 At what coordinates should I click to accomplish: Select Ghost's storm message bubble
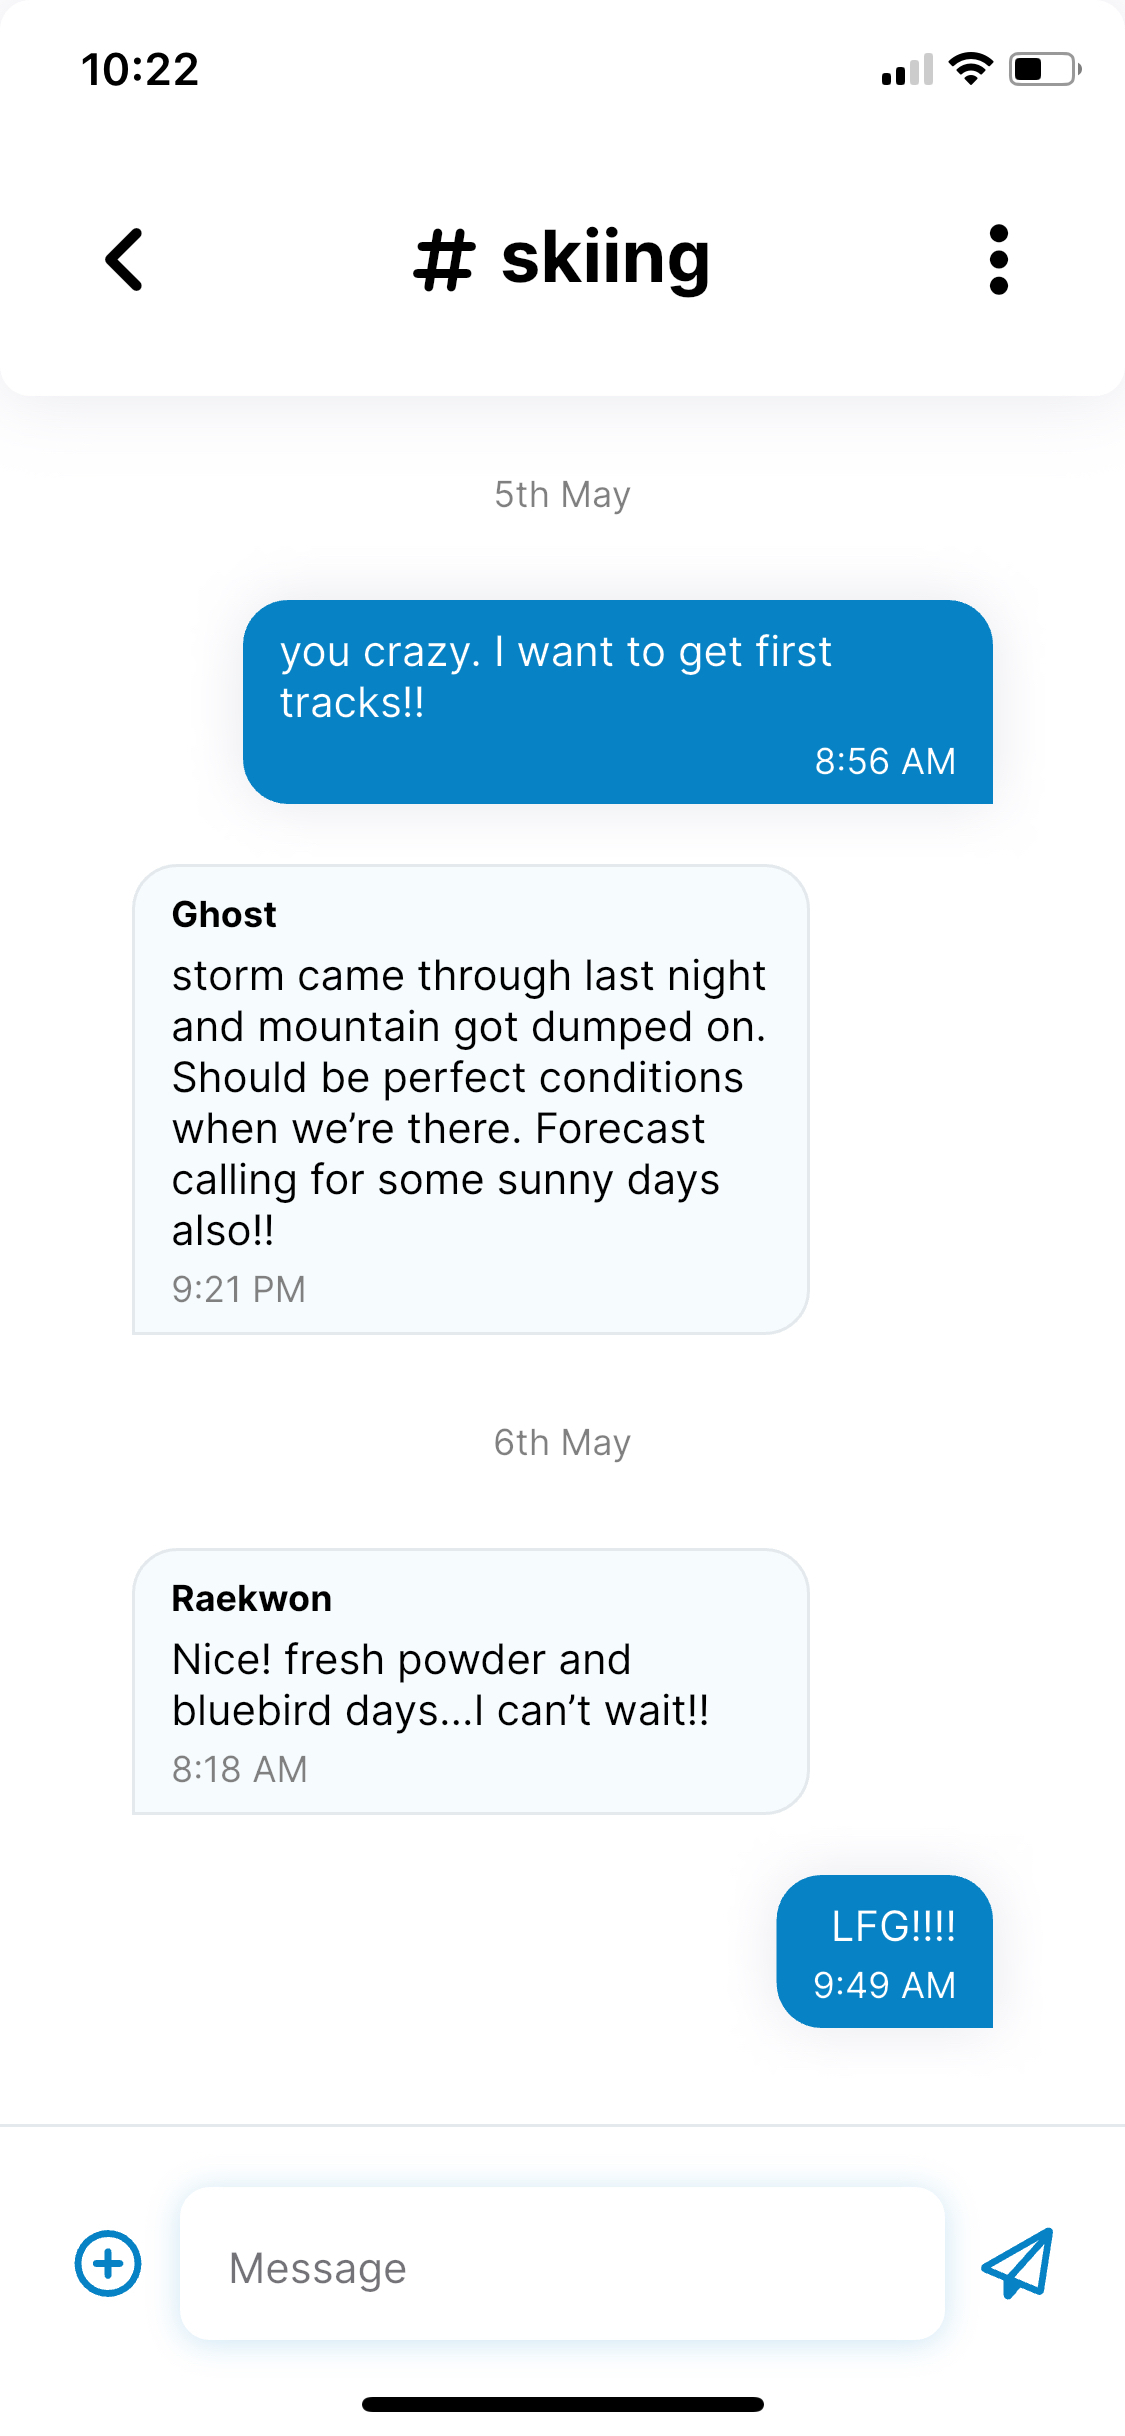tap(470, 1099)
